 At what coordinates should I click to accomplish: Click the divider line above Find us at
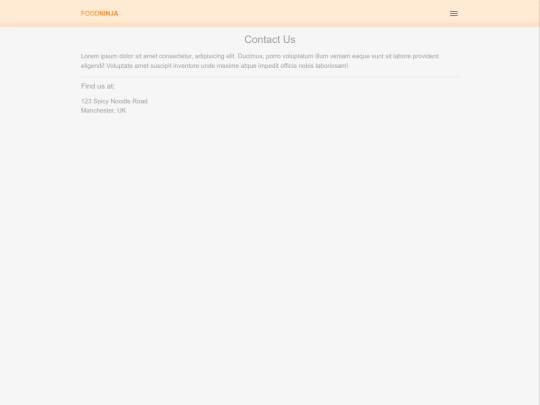click(270, 77)
